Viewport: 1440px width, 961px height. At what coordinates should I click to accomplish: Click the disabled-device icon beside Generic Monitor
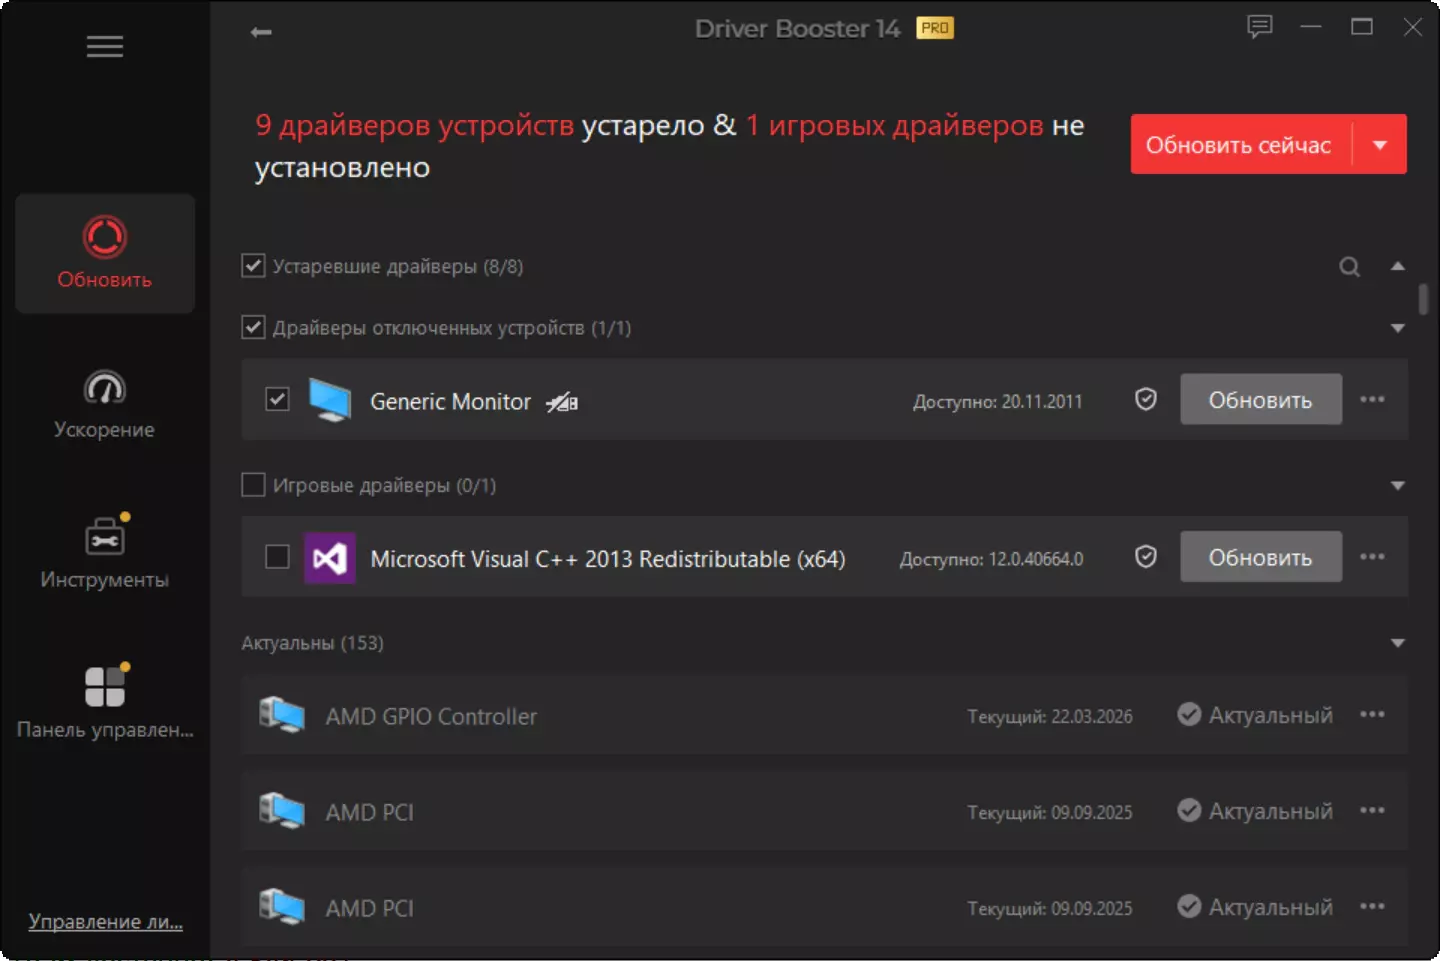point(562,402)
